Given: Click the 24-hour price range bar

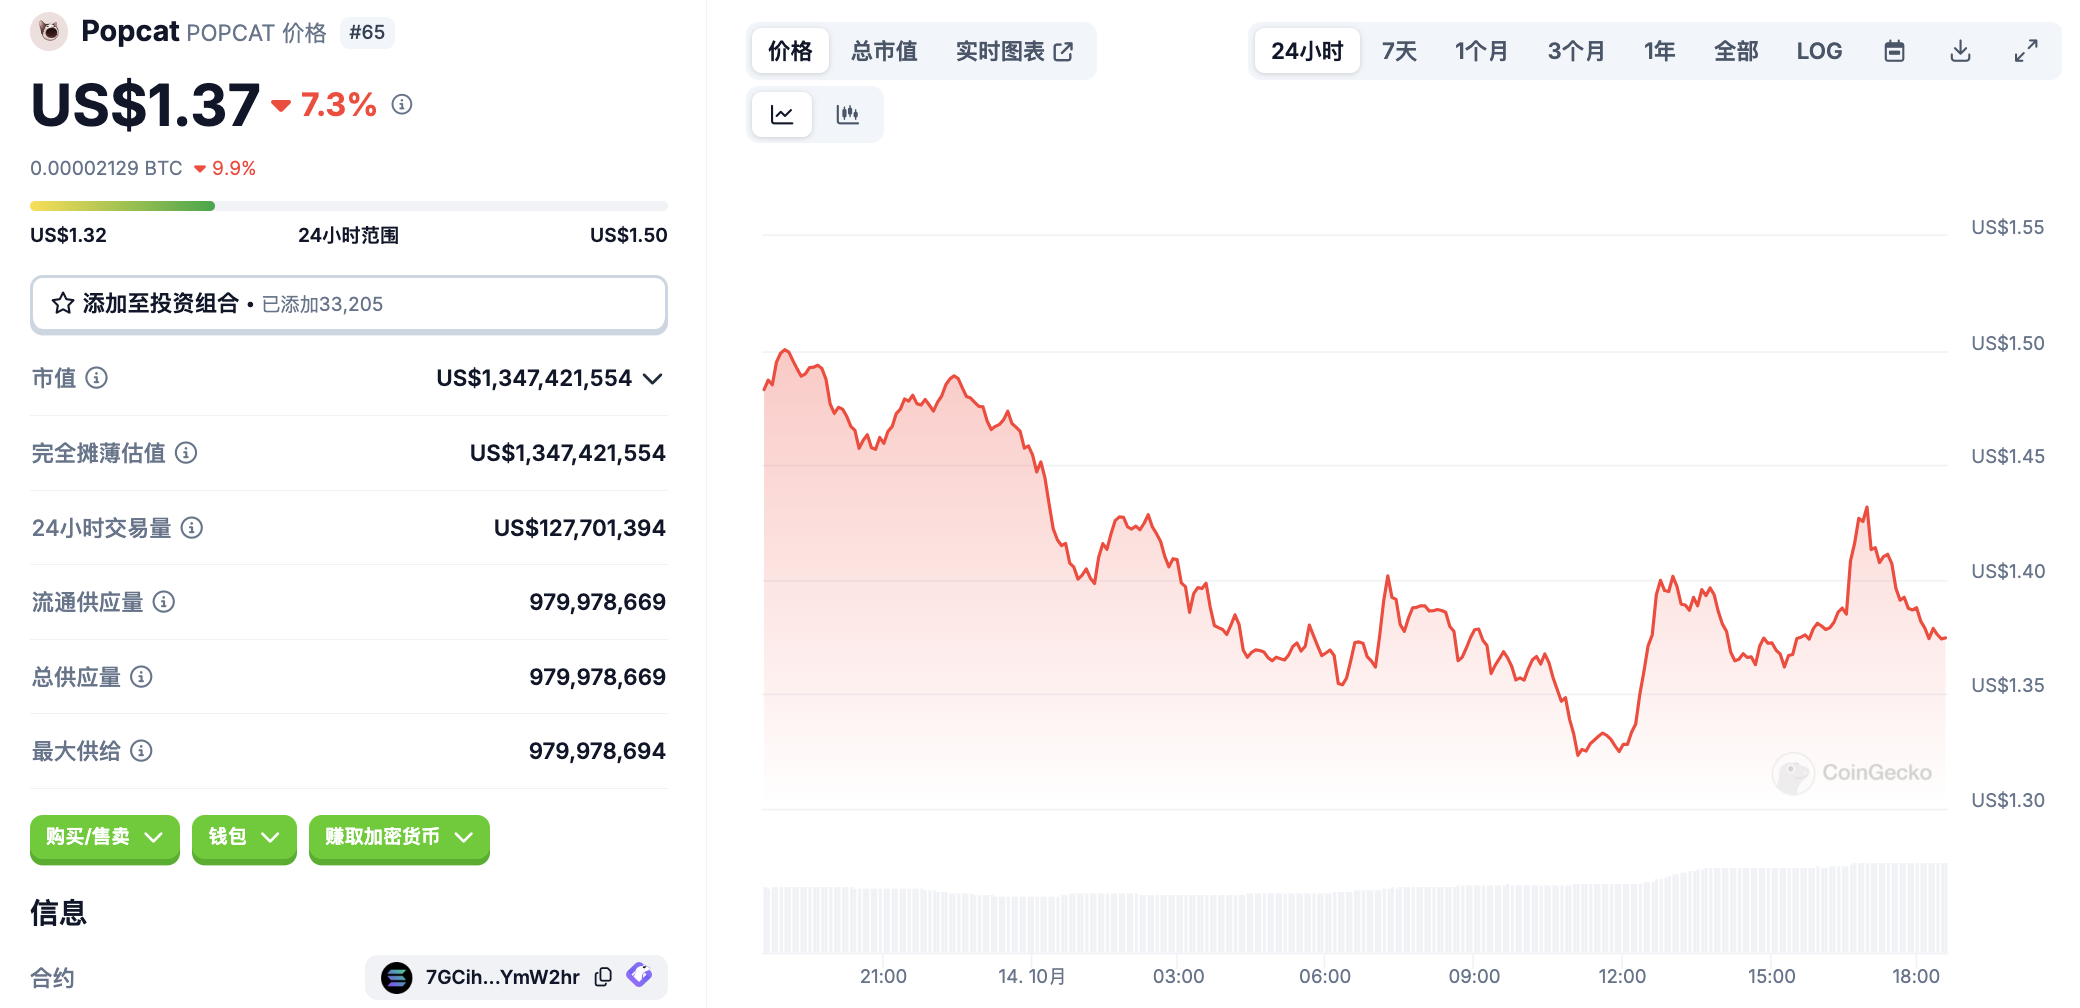Looking at the screenshot, I should click(348, 206).
